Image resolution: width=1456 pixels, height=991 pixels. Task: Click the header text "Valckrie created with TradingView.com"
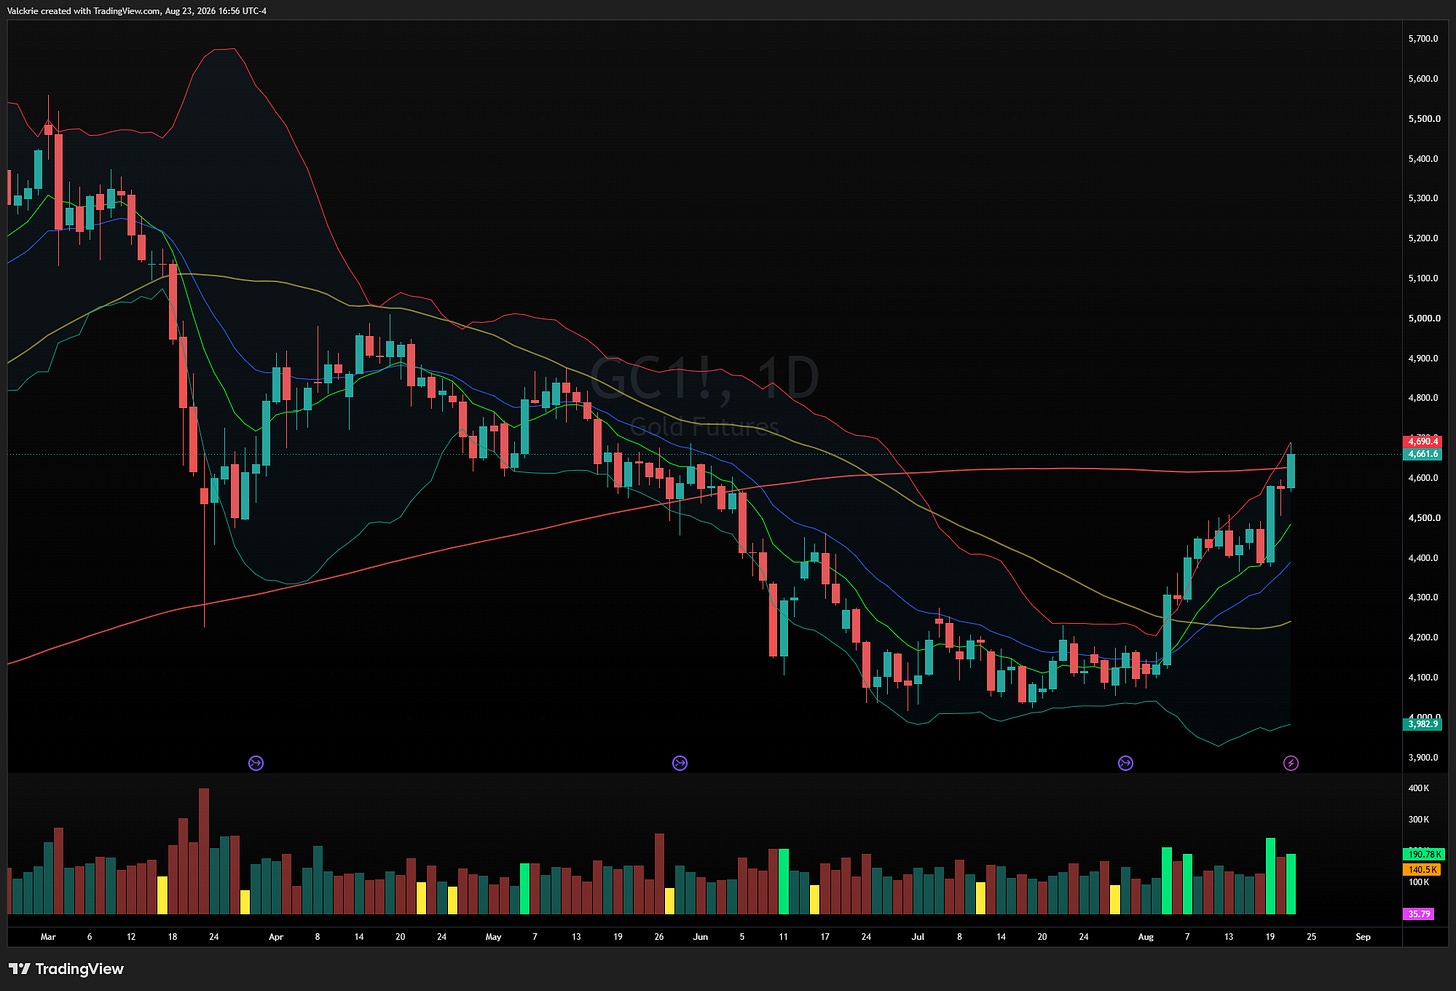[84, 11]
